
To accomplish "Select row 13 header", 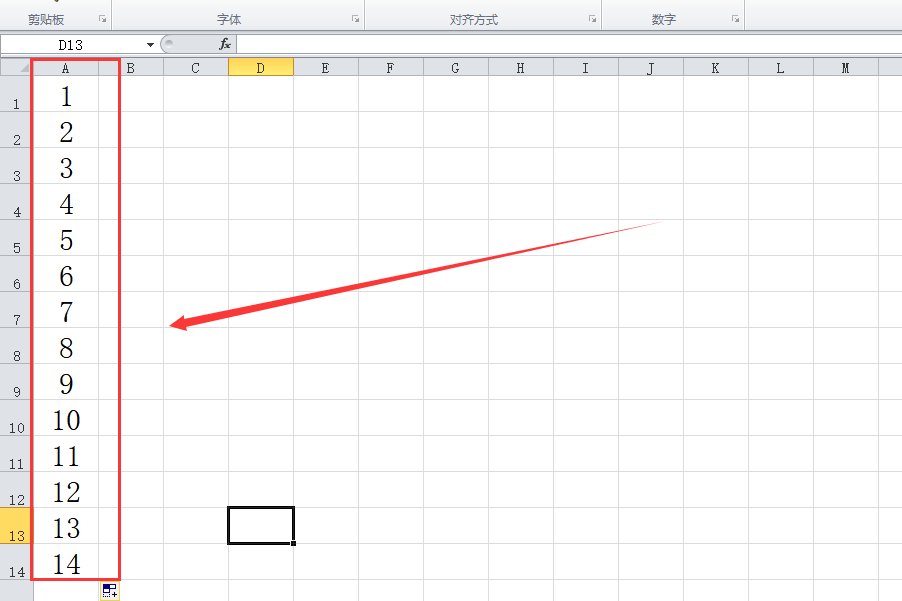I will click(16, 527).
